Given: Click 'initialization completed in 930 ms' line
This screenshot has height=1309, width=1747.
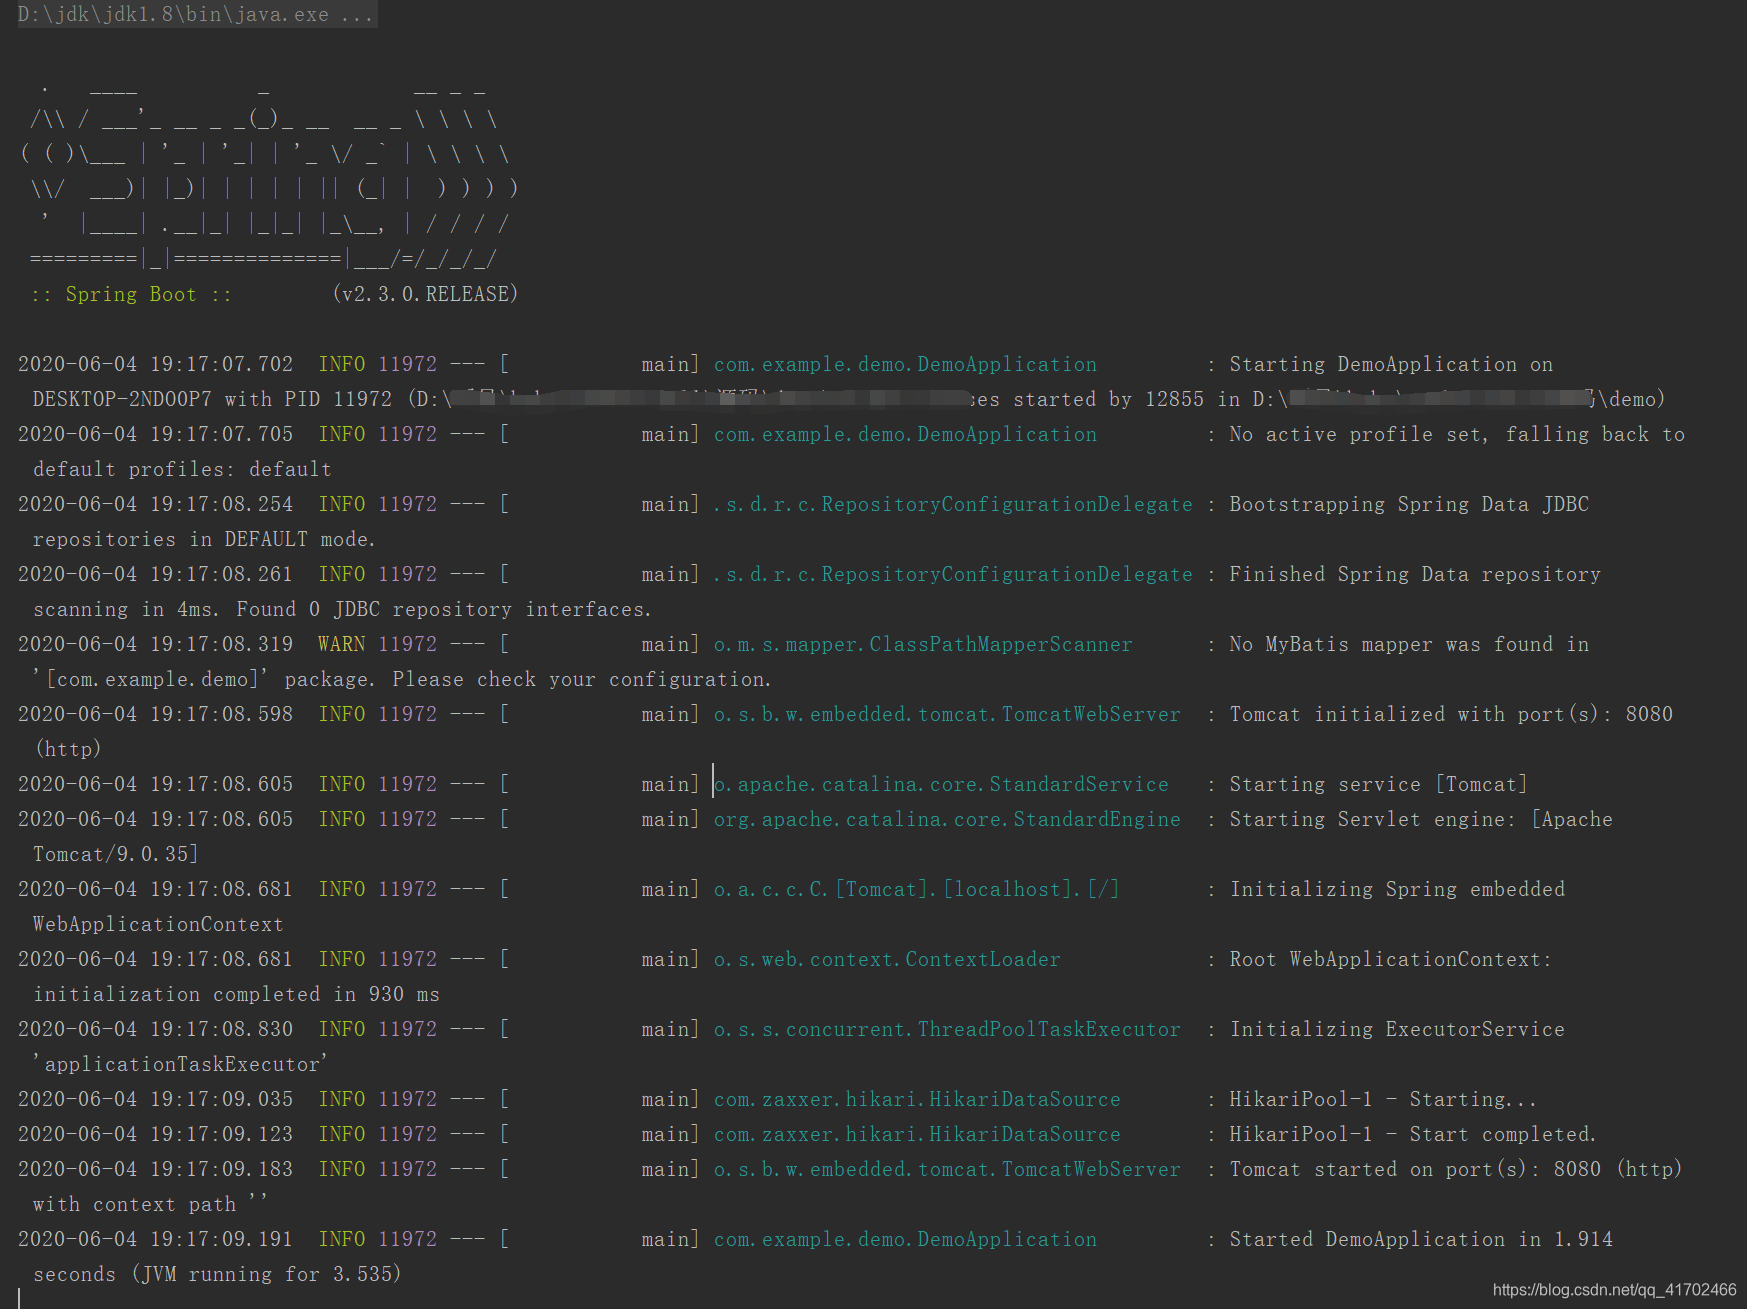Looking at the screenshot, I should coord(236,994).
